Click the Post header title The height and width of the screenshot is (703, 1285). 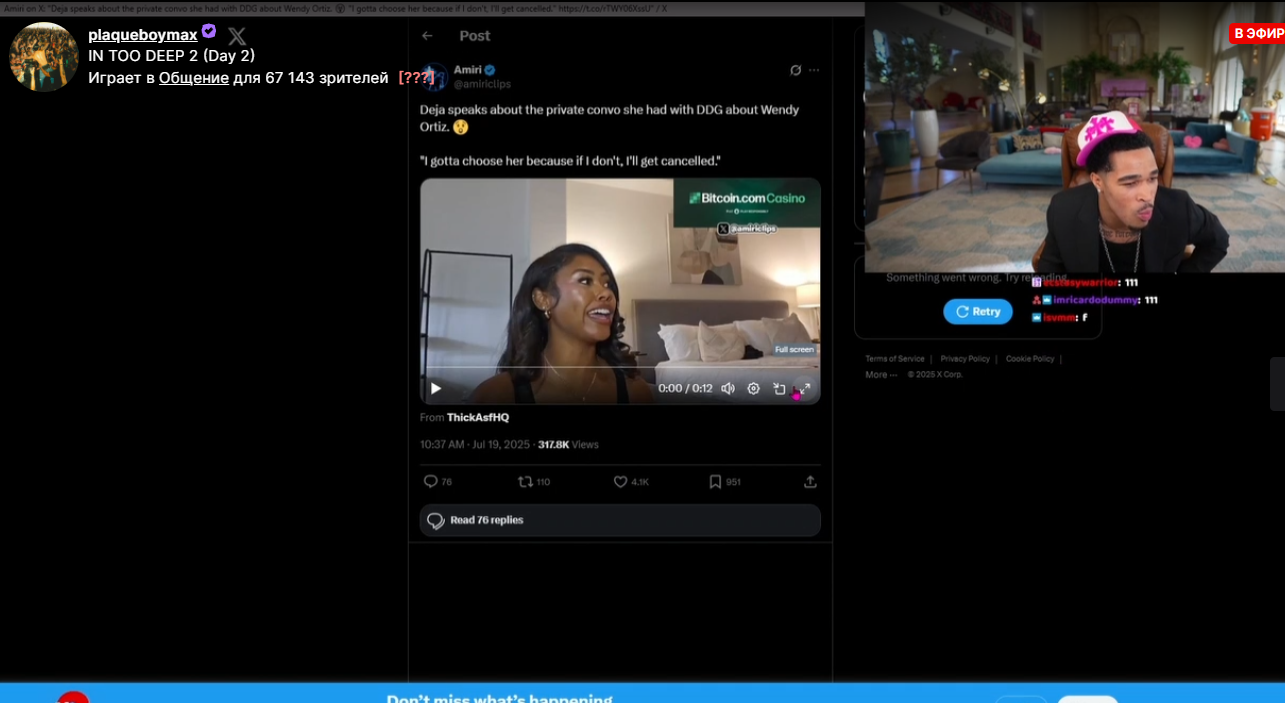tap(475, 36)
